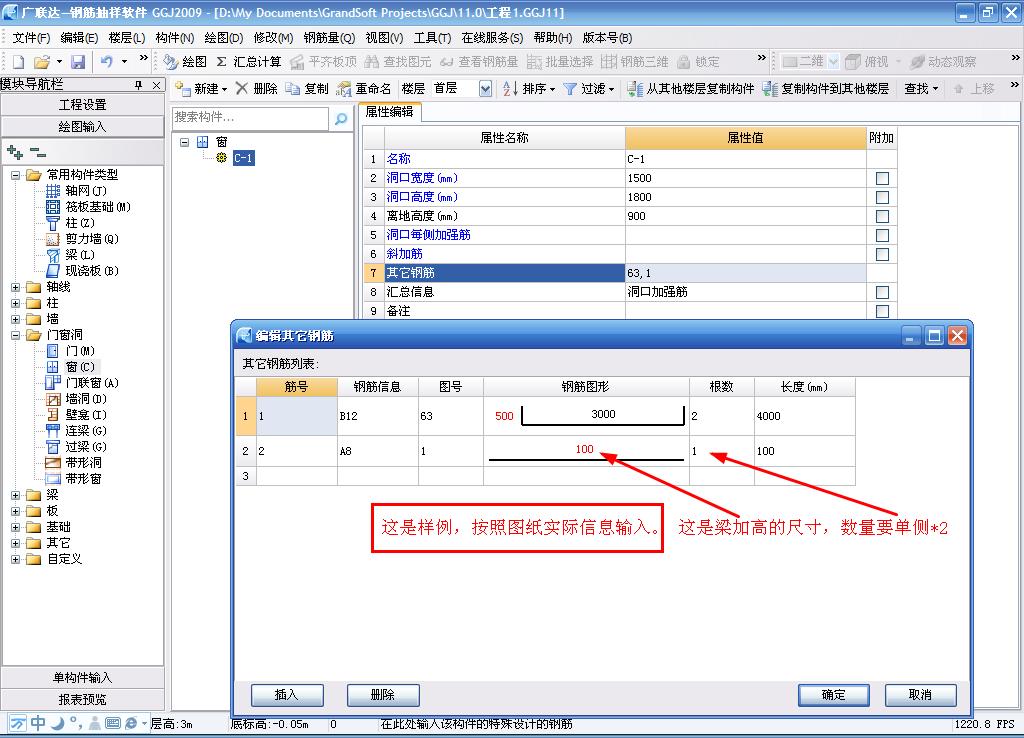Expand the 墙 folder node
1024x738 pixels.
(16, 319)
